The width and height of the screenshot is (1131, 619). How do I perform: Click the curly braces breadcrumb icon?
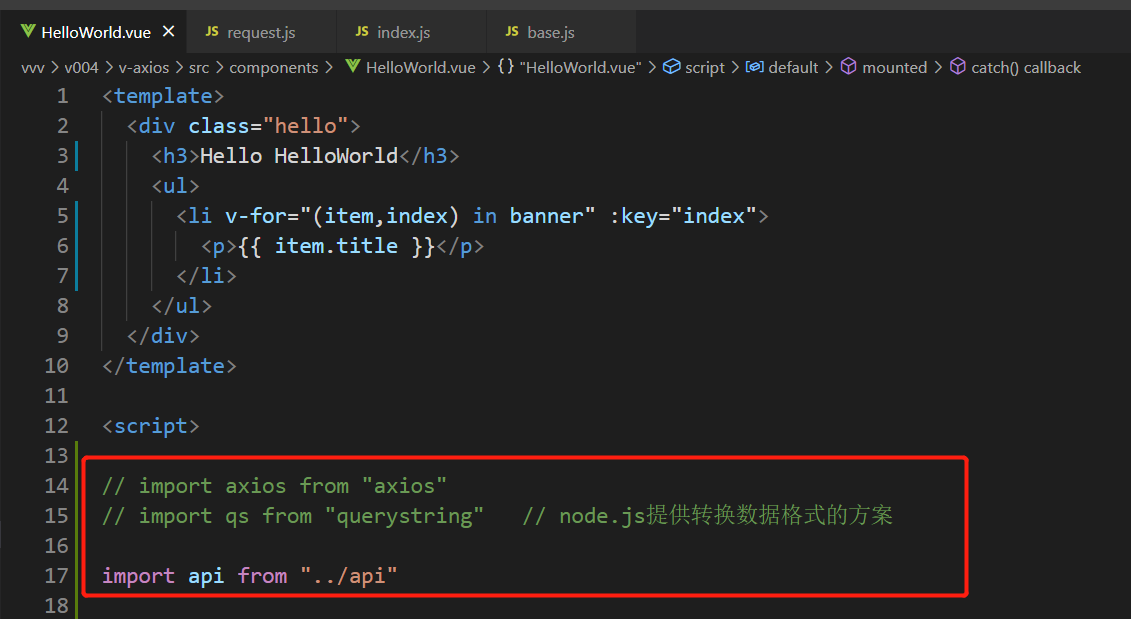506,67
